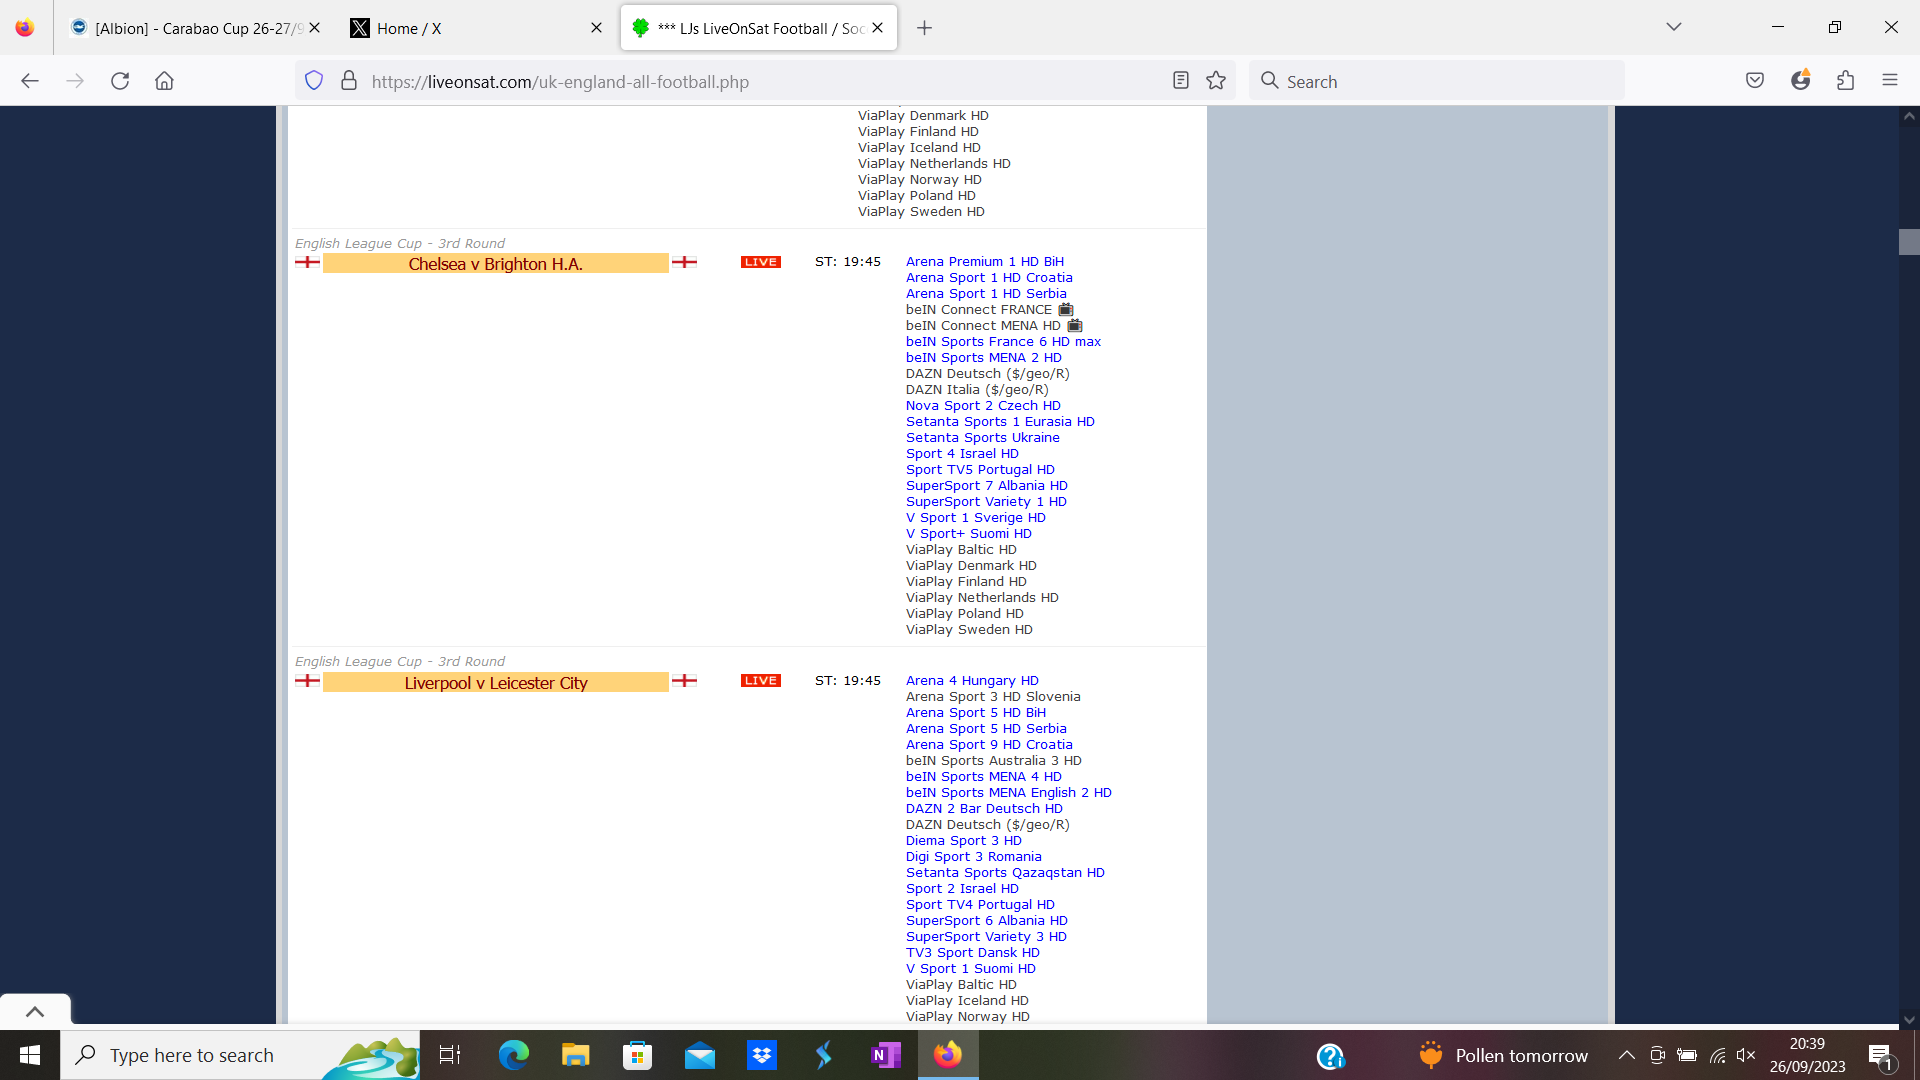The height and width of the screenshot is (1080, 1920).
Task: Toggle reader view for this page
Action: (x=1180, y=81)
